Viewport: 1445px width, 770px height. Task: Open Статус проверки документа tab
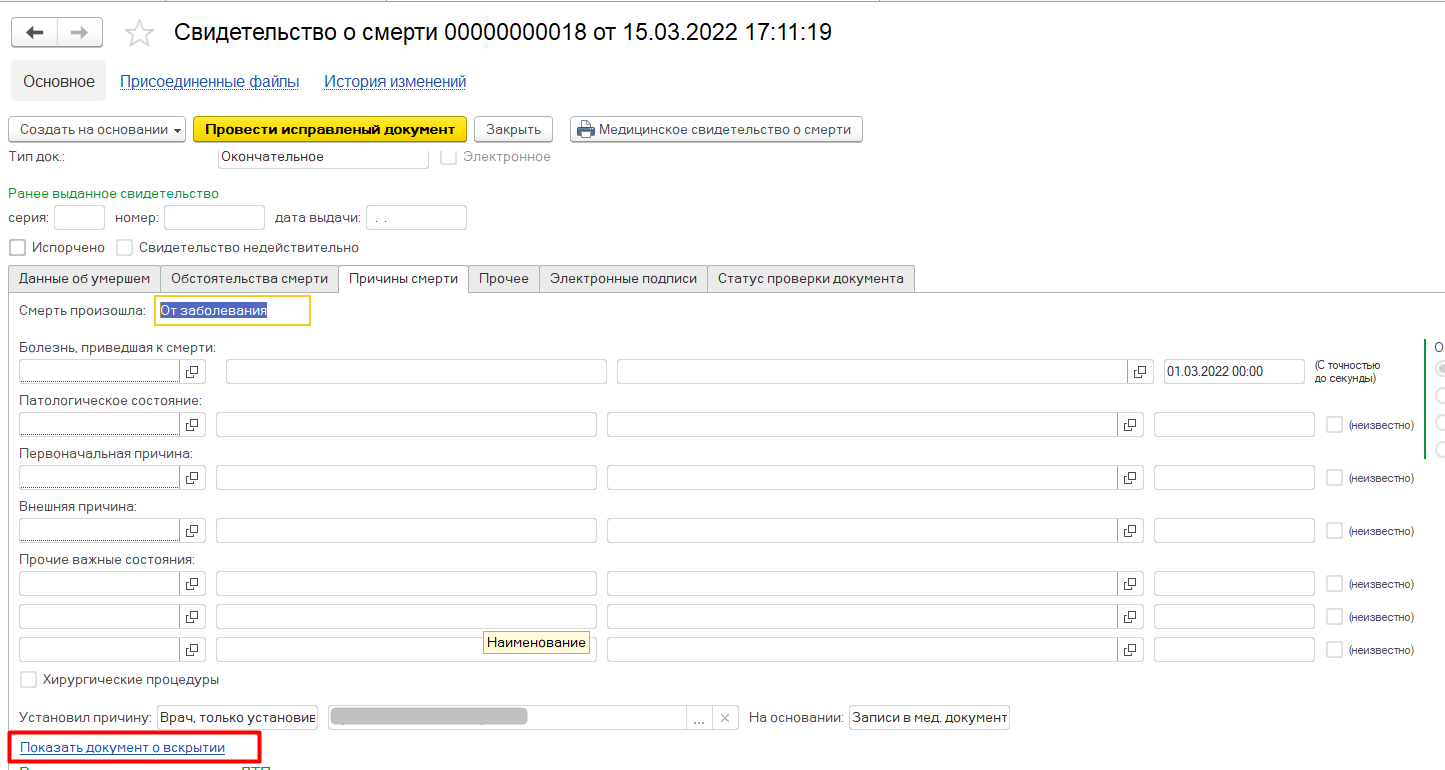click(811, 278)
